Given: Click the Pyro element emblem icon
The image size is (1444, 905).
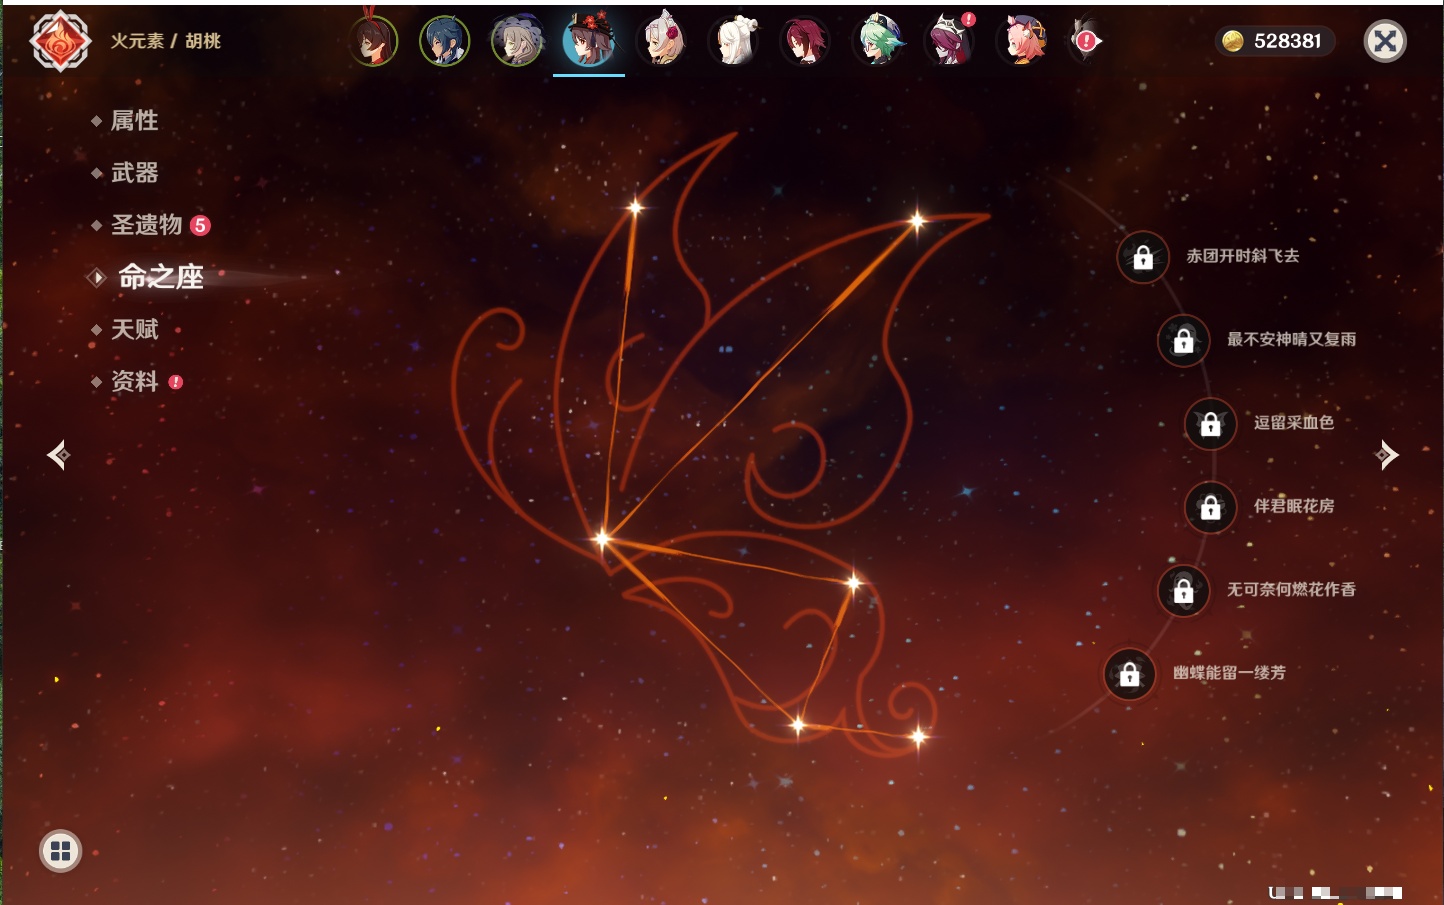Looking at the screenshot, I should point(60,41).
